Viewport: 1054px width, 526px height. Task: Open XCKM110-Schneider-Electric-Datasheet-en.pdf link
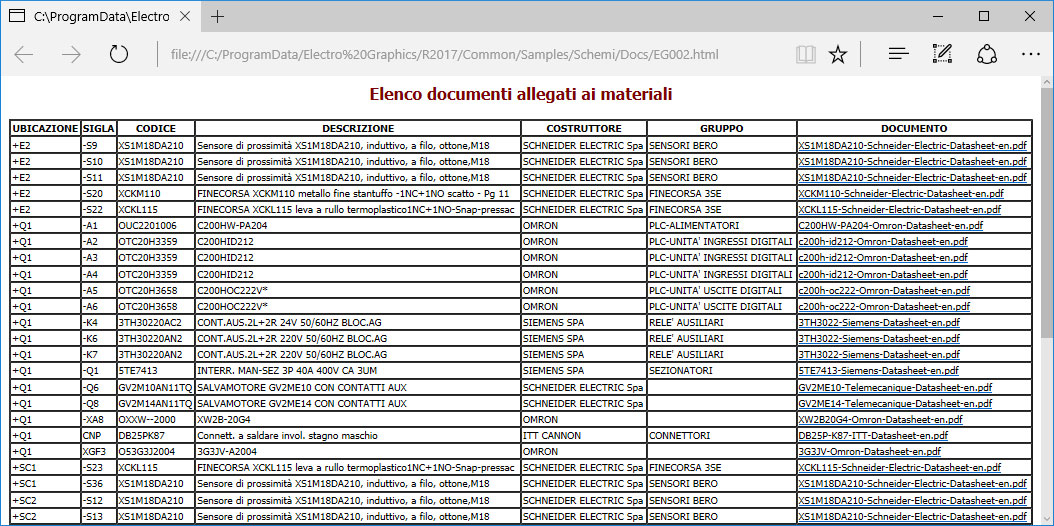pos(901,193)
